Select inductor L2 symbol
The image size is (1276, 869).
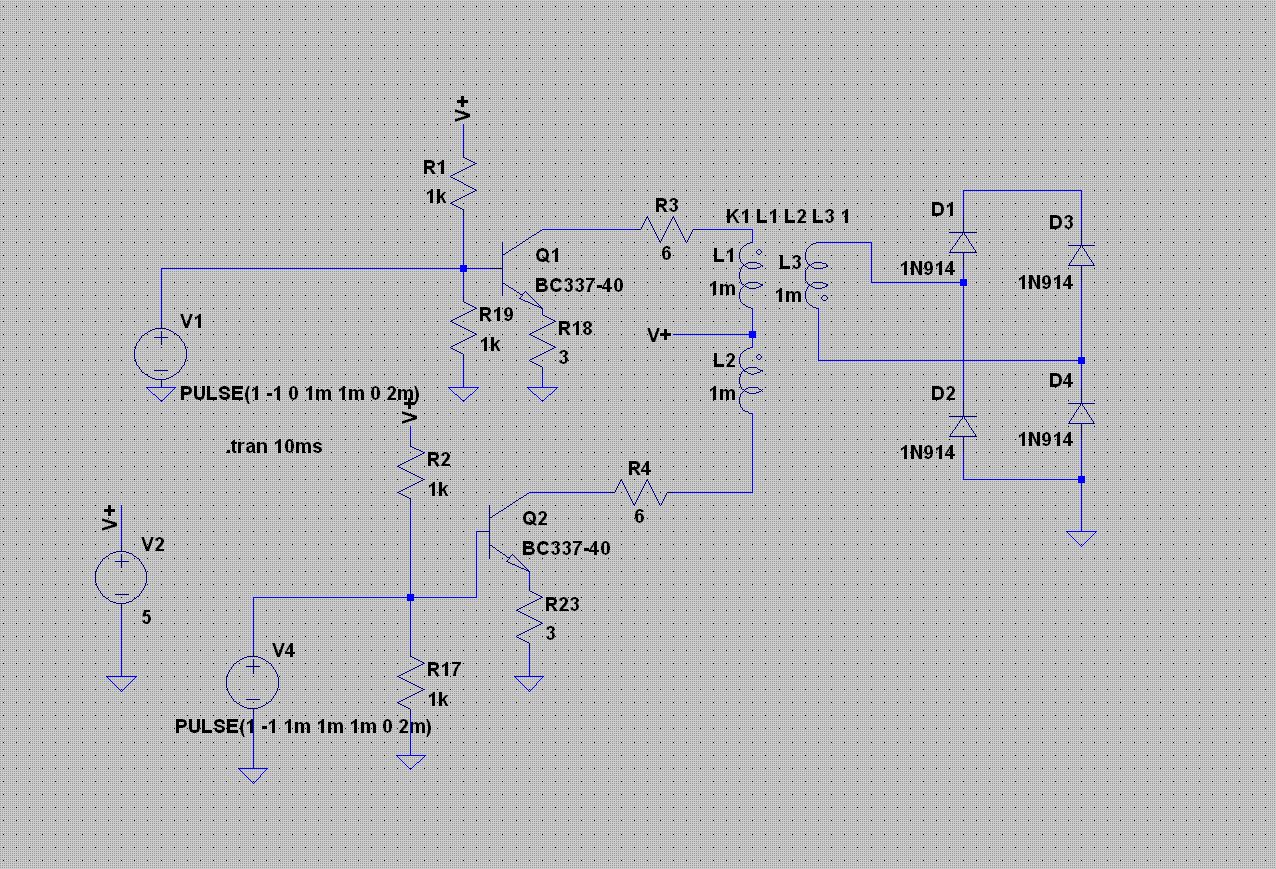(x=750, y=380)
